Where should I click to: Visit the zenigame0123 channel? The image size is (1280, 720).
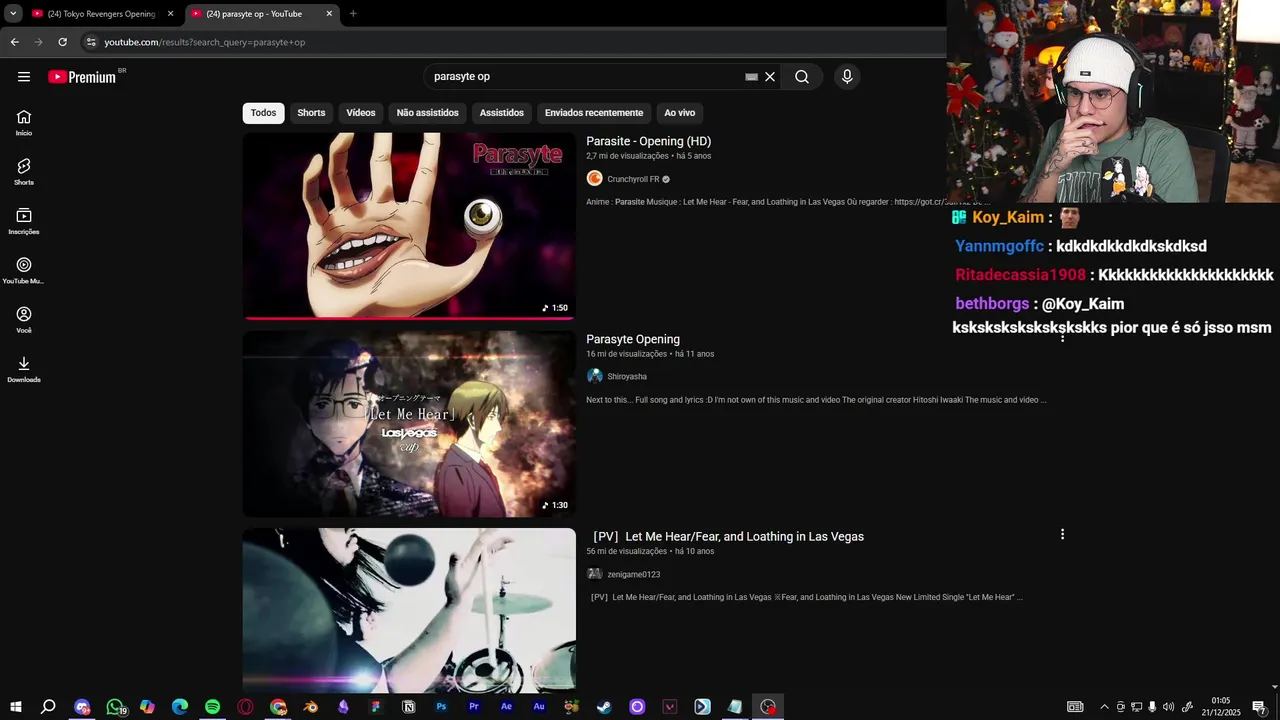[x=633, y=574]
